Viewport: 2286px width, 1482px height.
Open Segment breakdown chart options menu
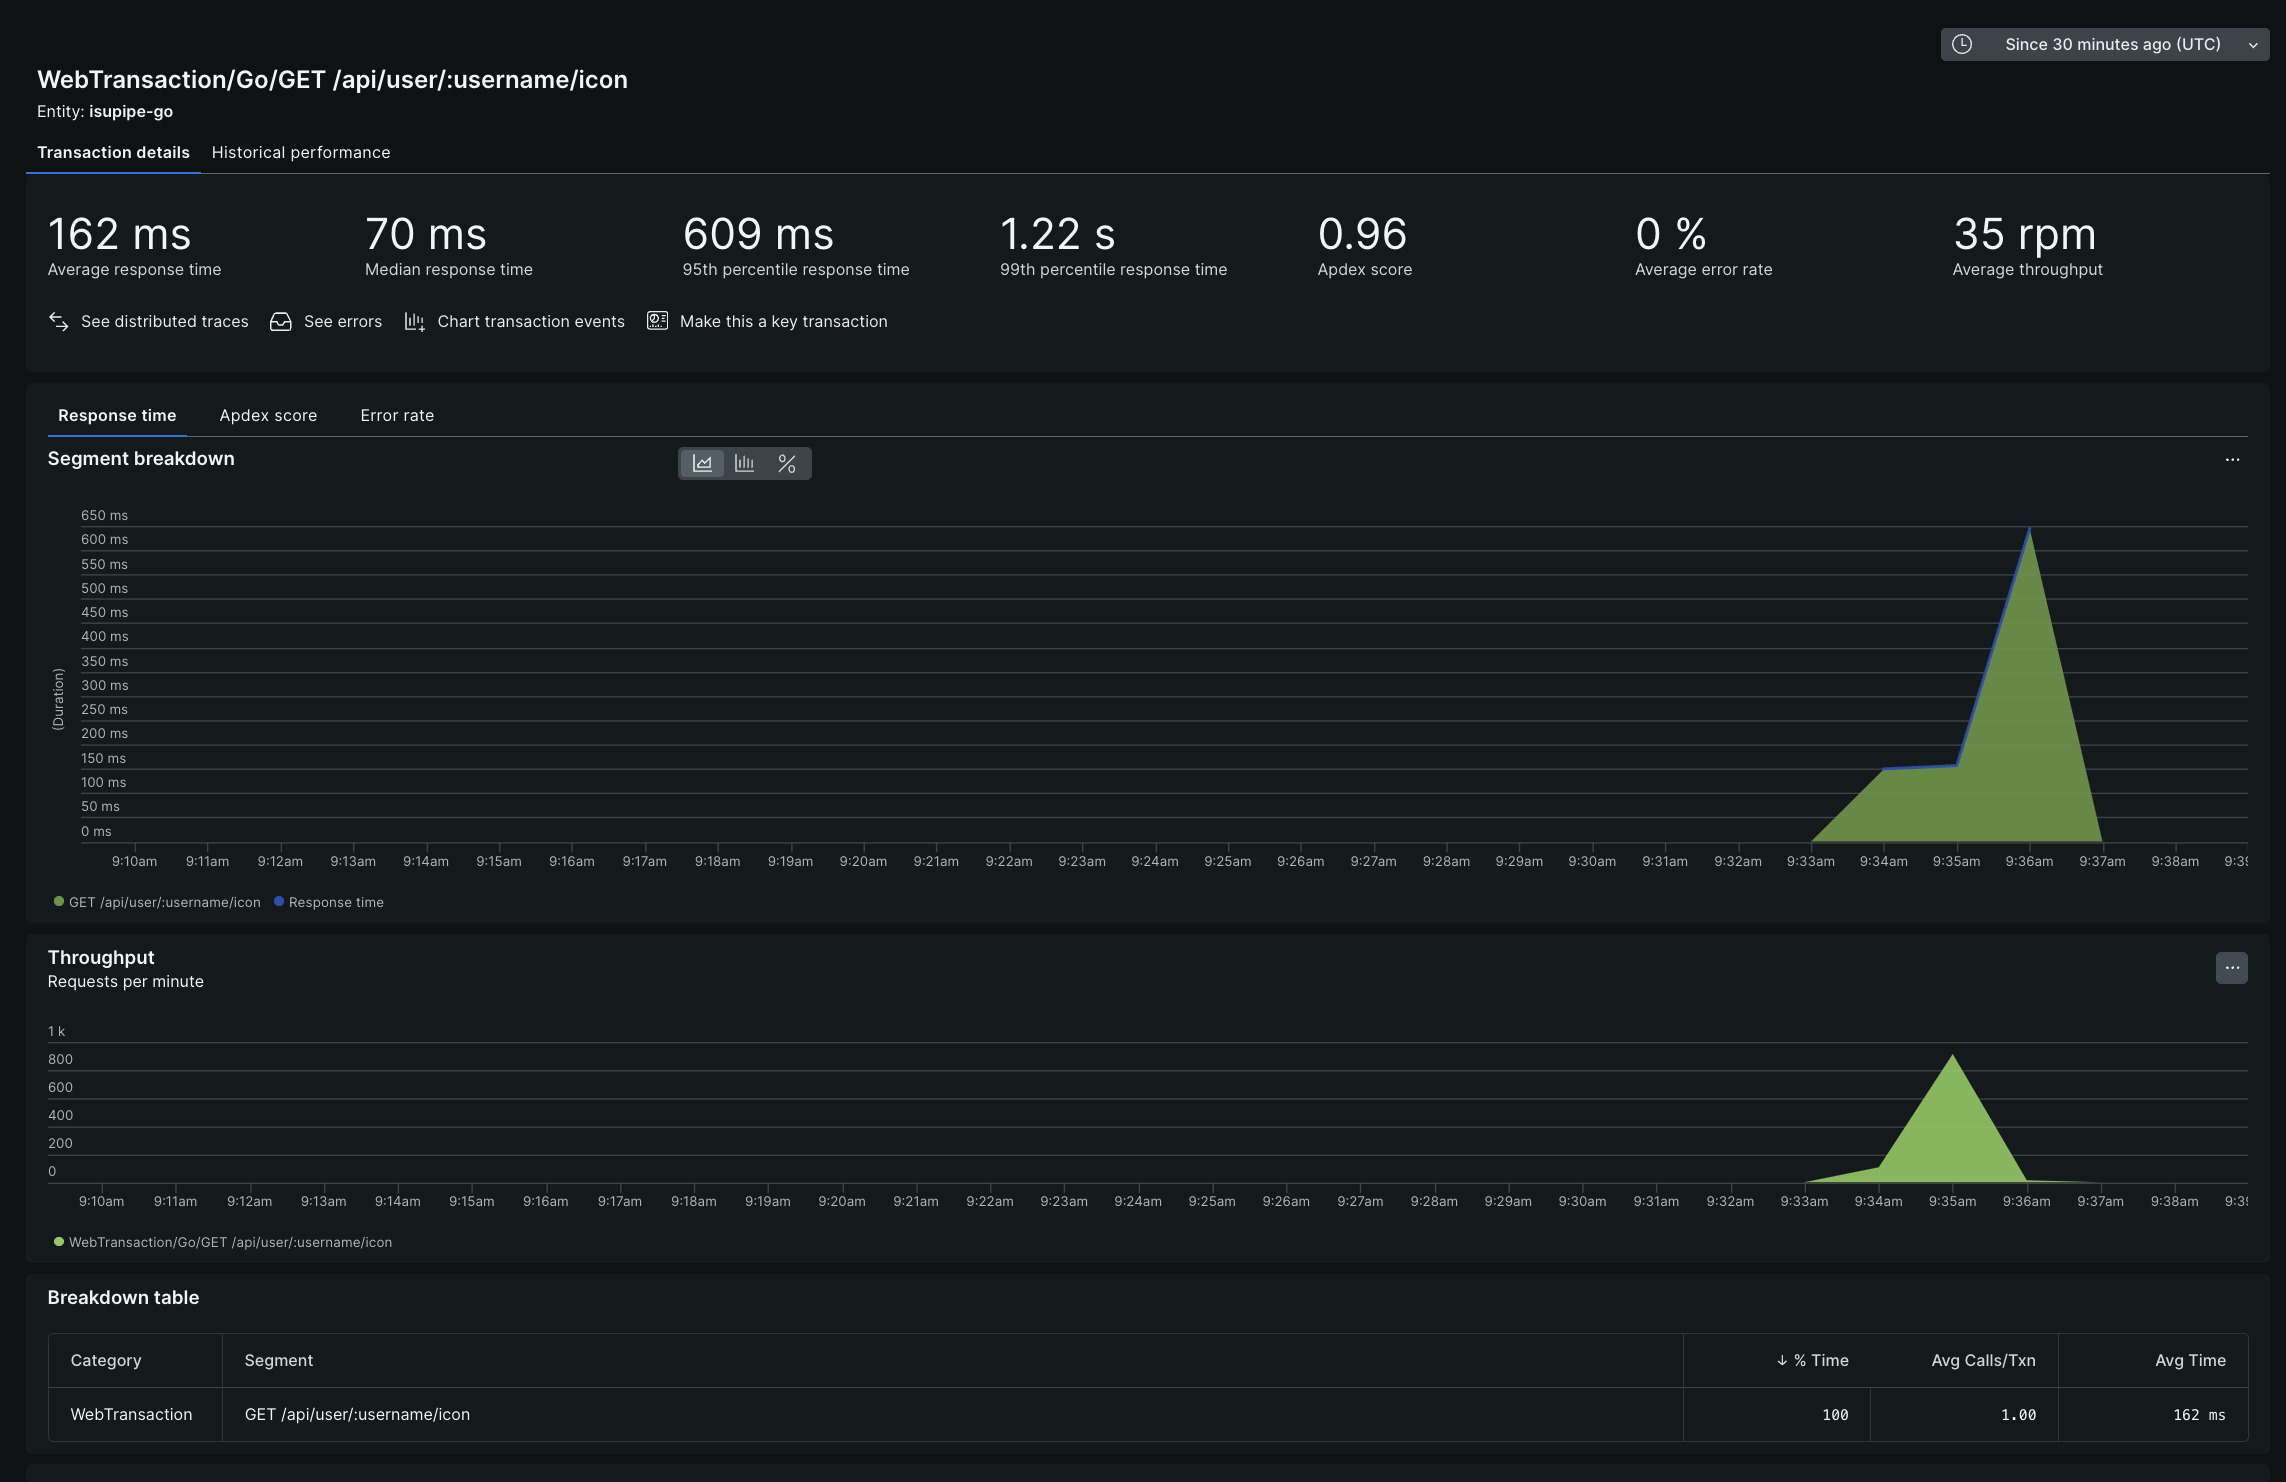(x=2232, y=460)
